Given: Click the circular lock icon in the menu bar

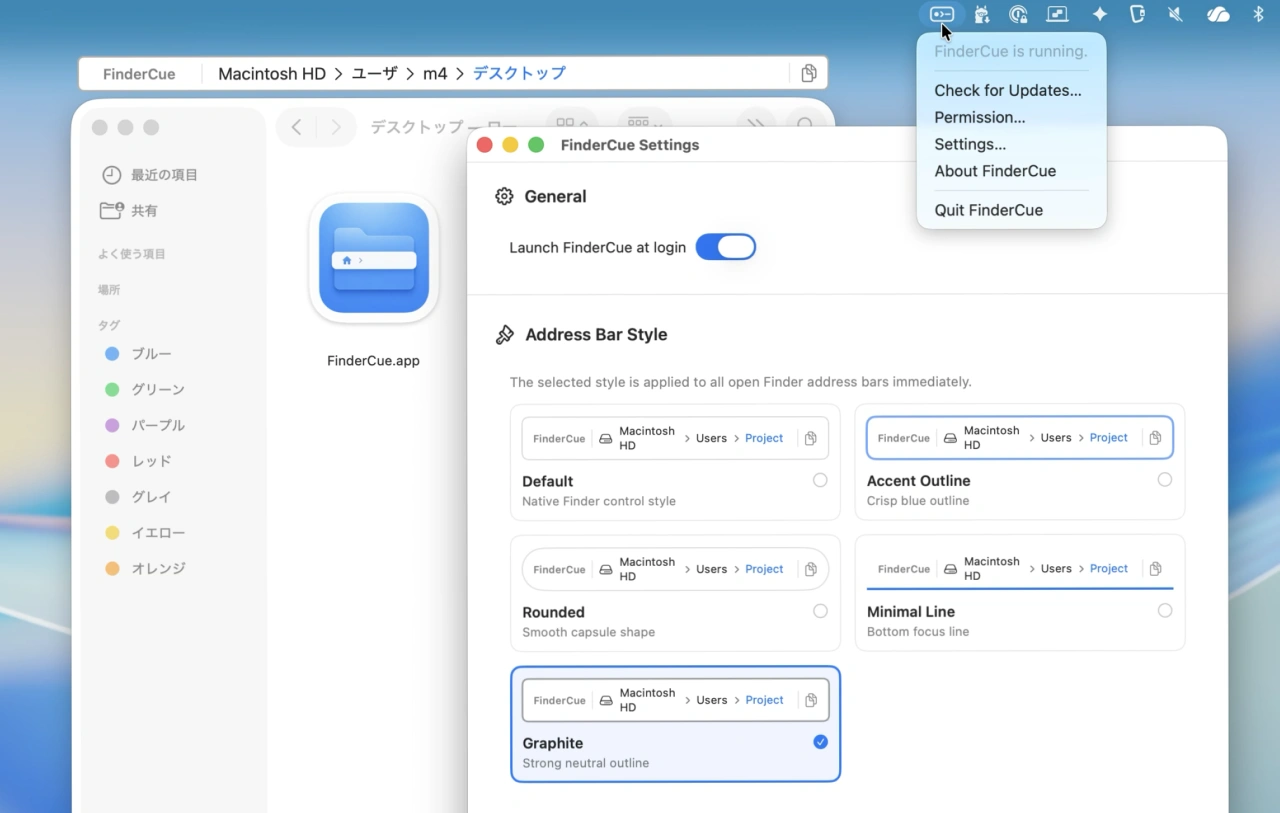Looking at the screenshot, I should (x=1019, y=14).
